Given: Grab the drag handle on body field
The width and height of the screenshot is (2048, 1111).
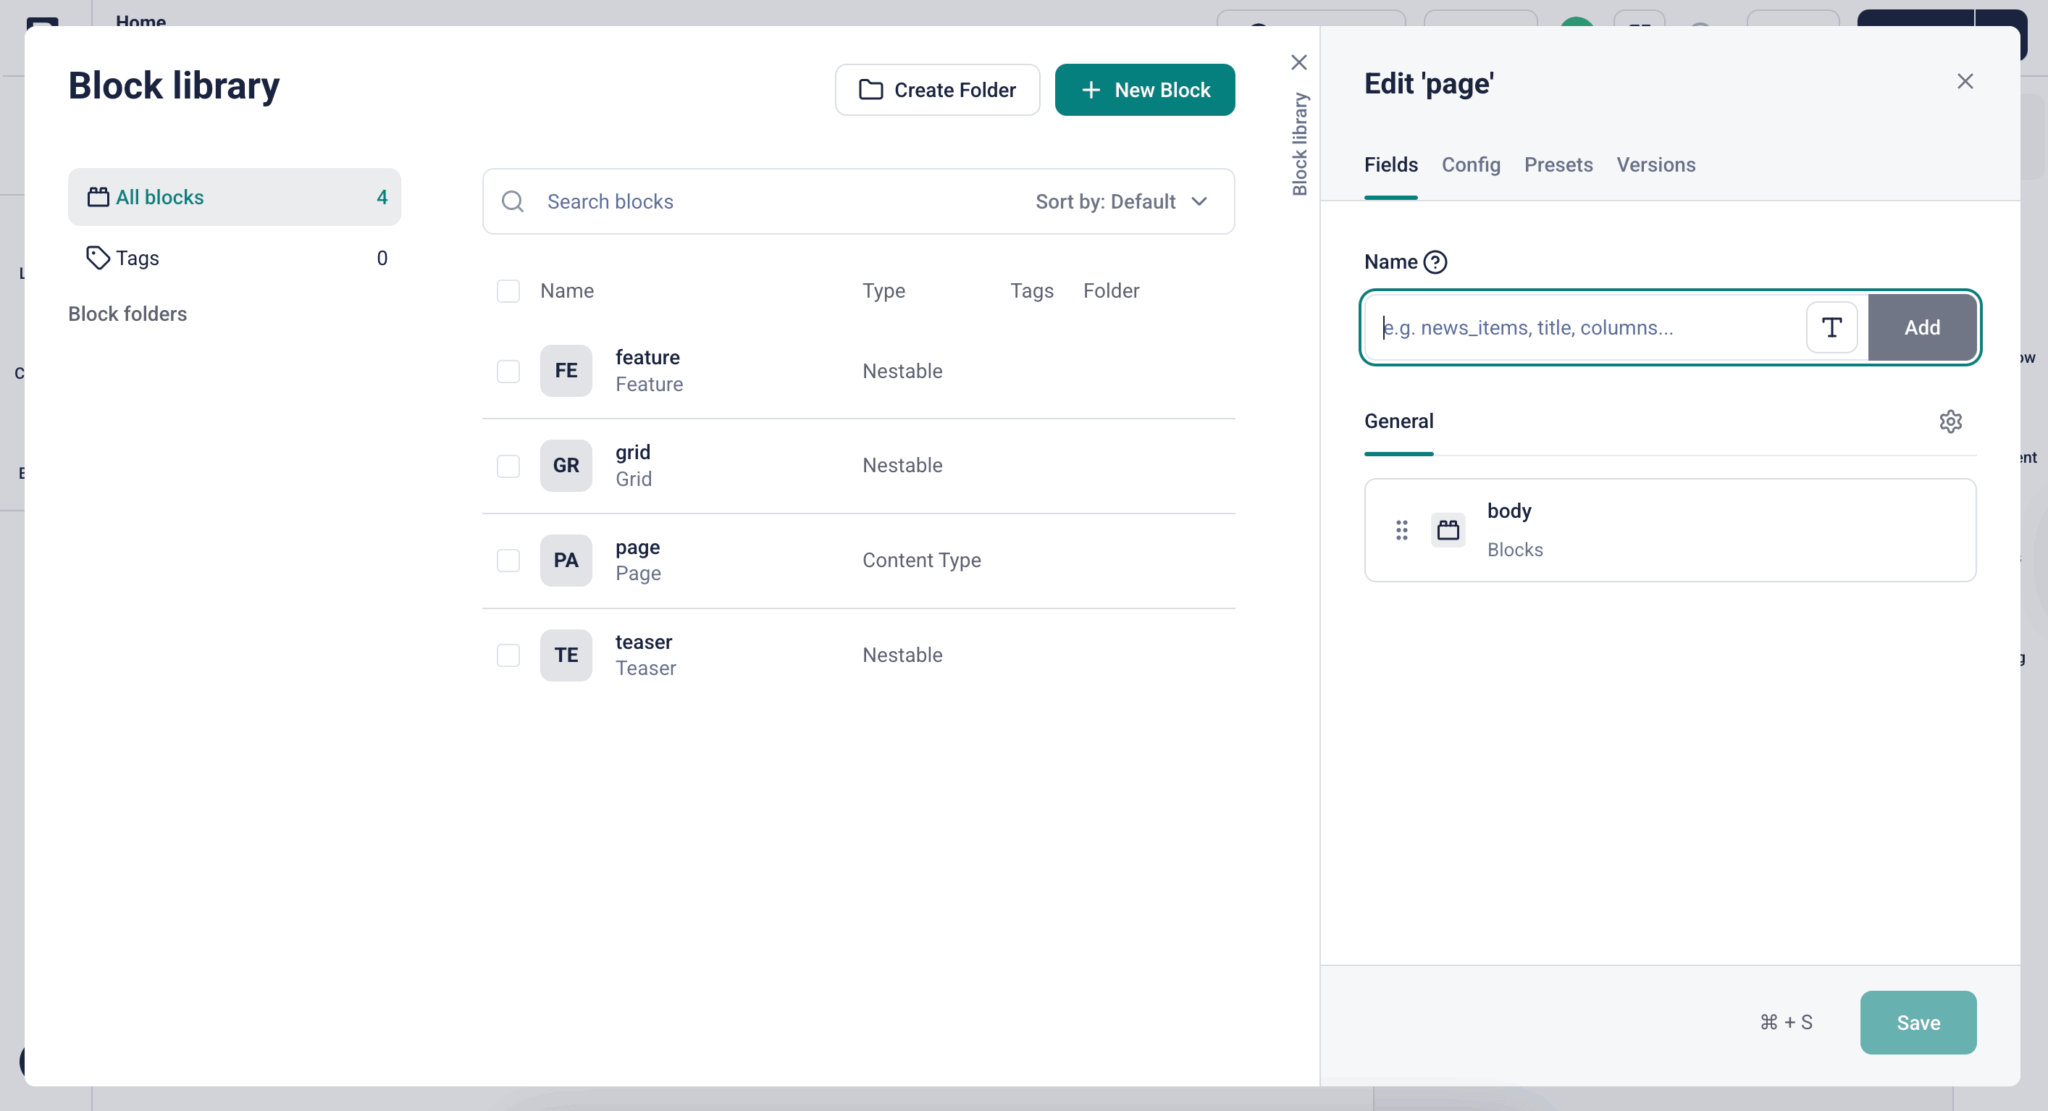Looking at the screenshot, I should tap(1401, 530).
